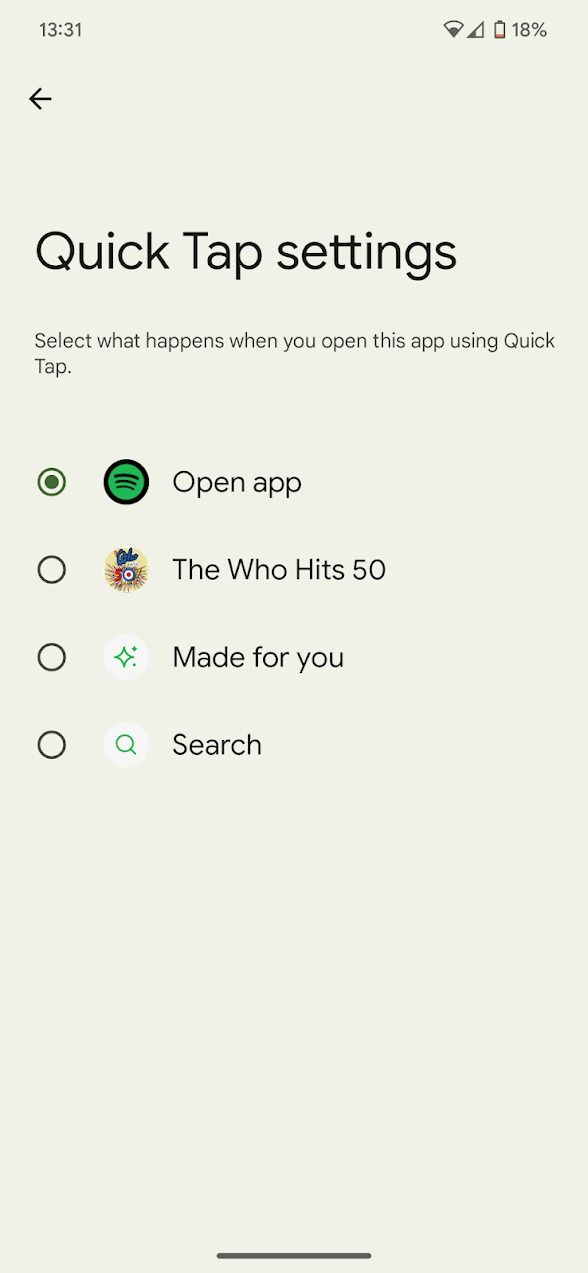Screen dimensions: 588x1273
Task: Tap the The Who Hits 50 album artwork
Action: [126, 569]
